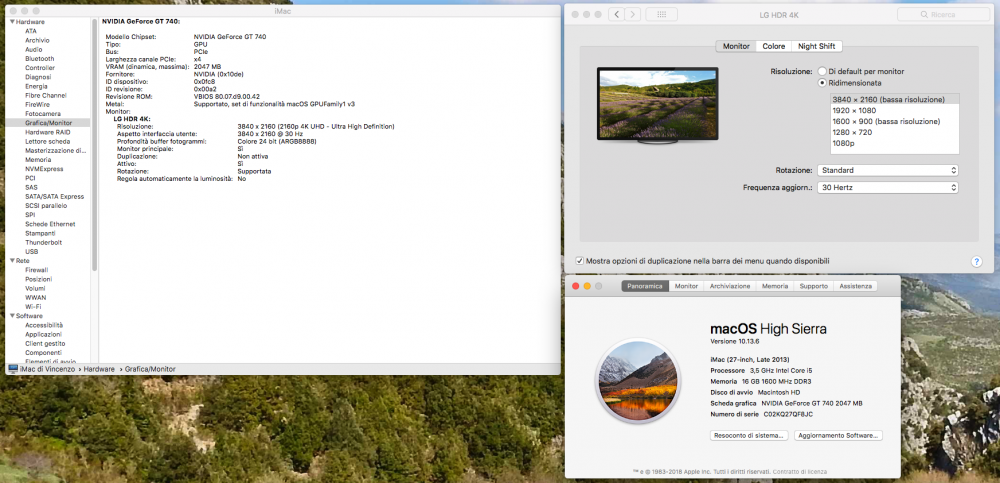
Task: Click the help question mark button
Action: [x=976, y=262]
